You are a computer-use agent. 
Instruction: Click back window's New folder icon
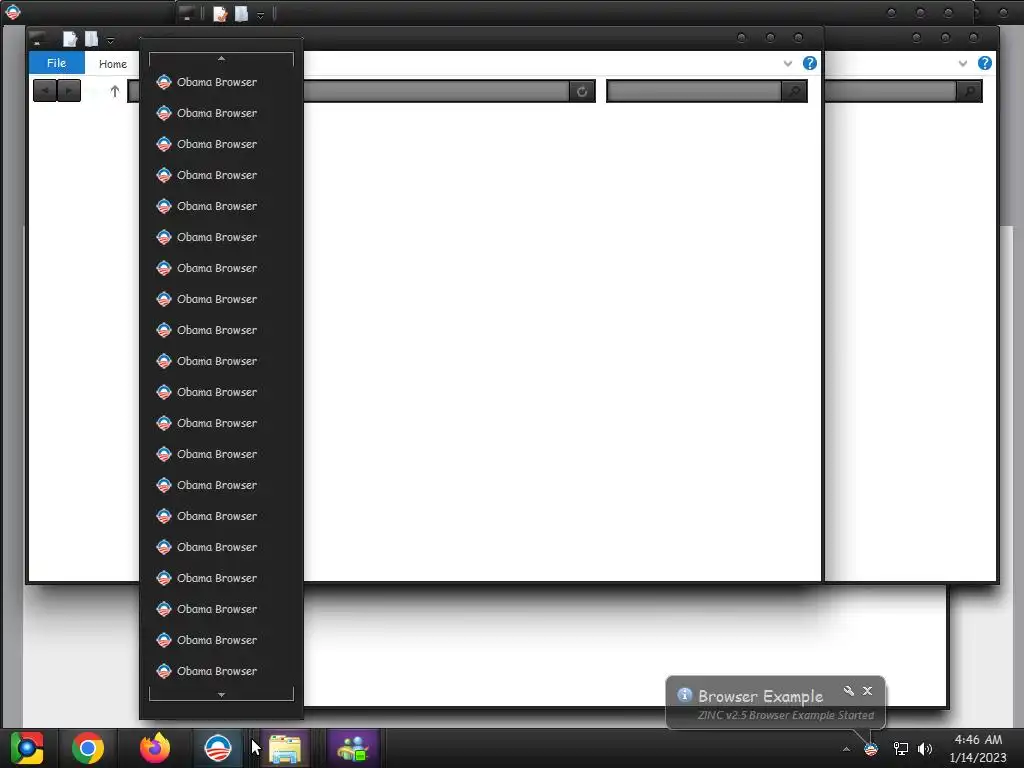coord(242,14)
